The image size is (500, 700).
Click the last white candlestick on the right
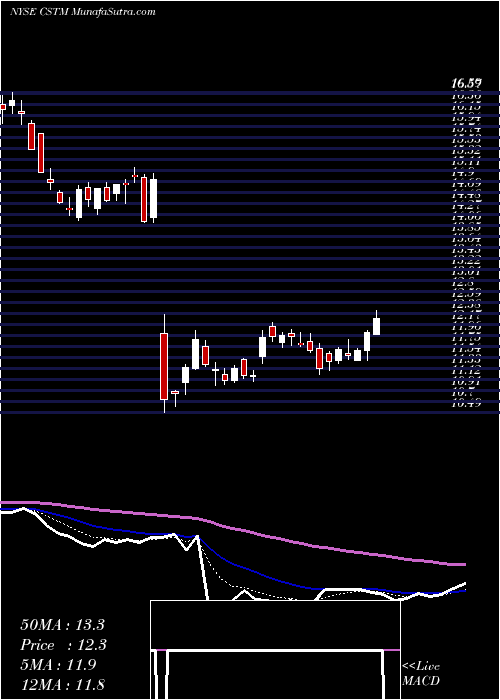376,326
